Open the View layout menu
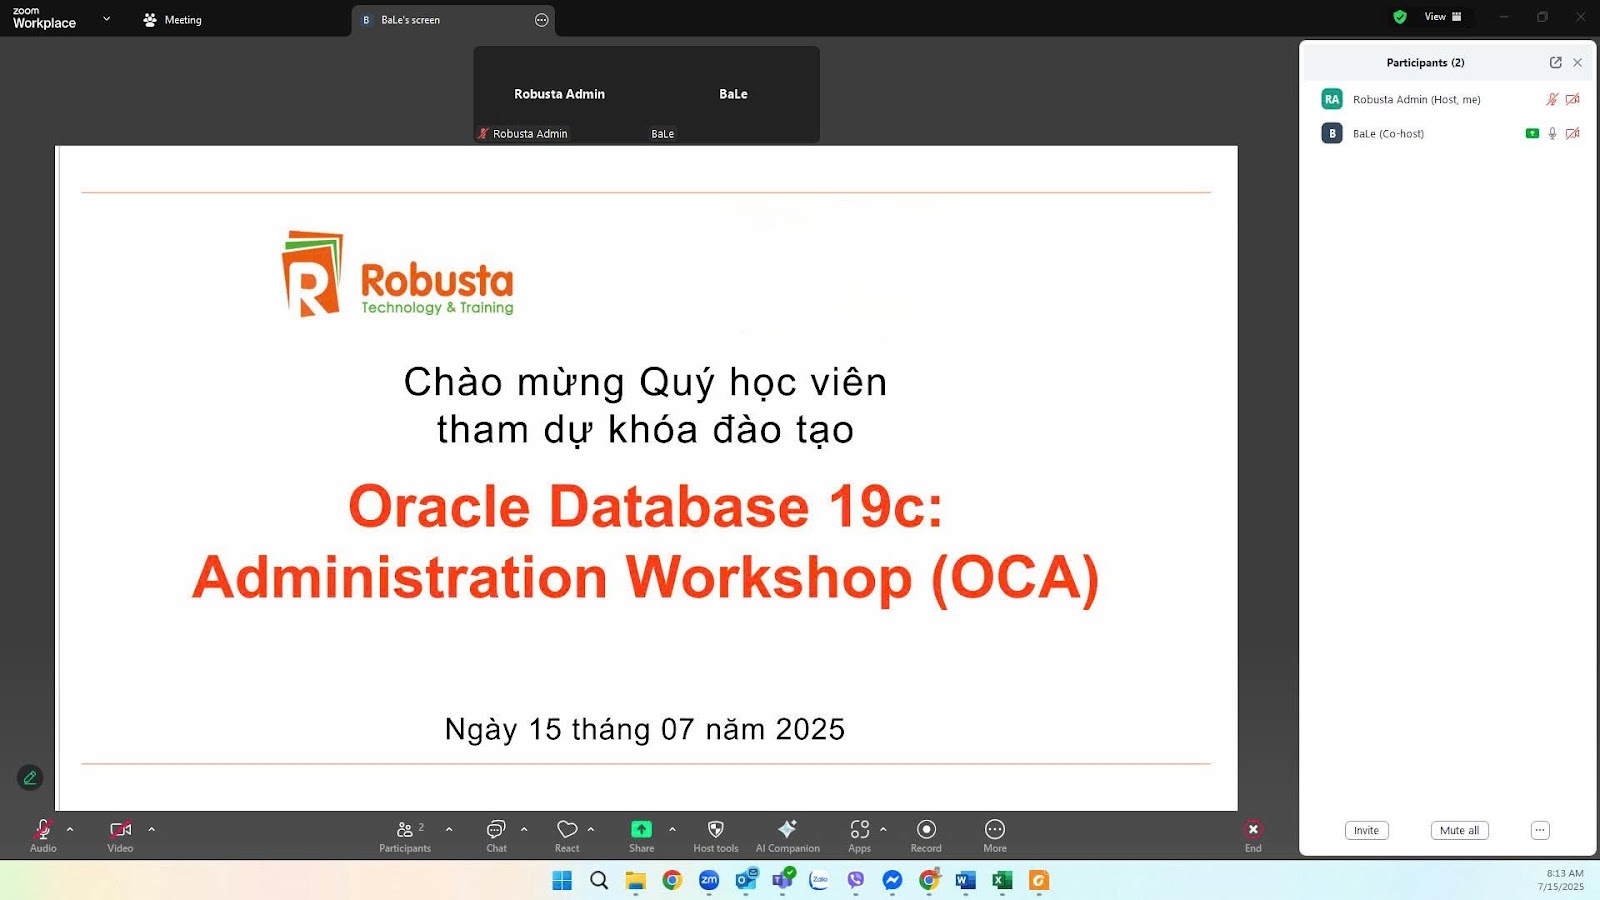The image size is (1600, 900). (x=1443, y=17)
